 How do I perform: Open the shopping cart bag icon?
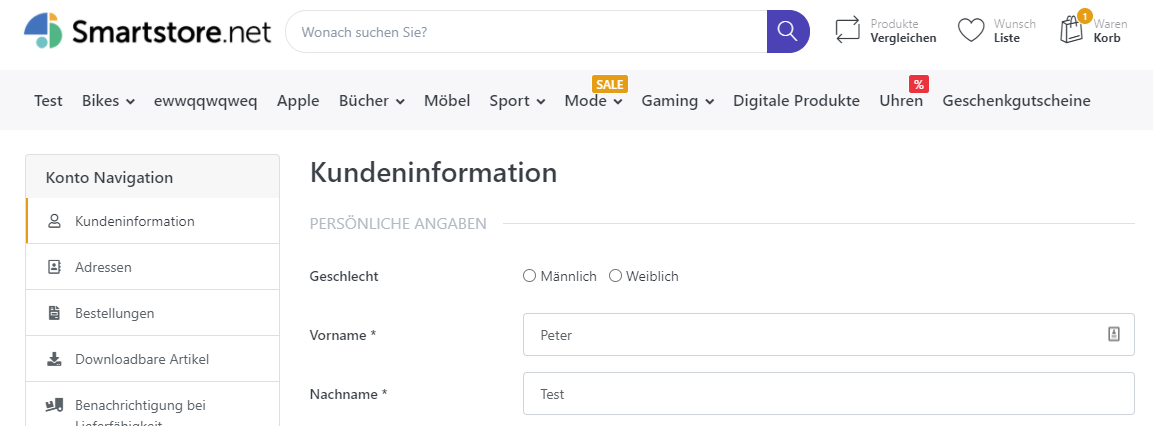click(1072, 30)
